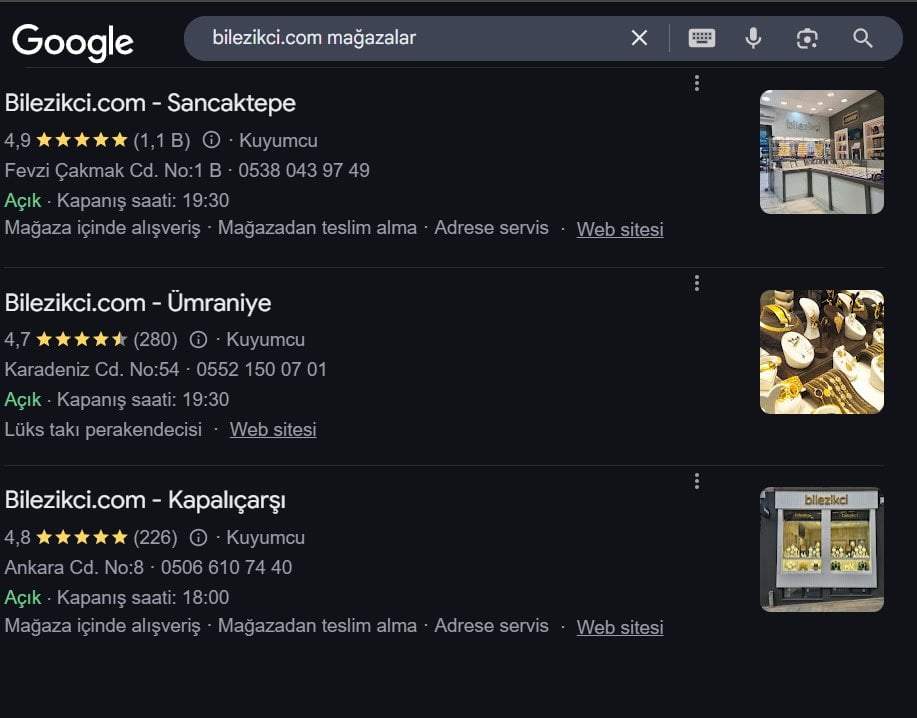Click phone number 0506 610 74 40
Viewport: 917px width, 718px height.
(226, 567)
